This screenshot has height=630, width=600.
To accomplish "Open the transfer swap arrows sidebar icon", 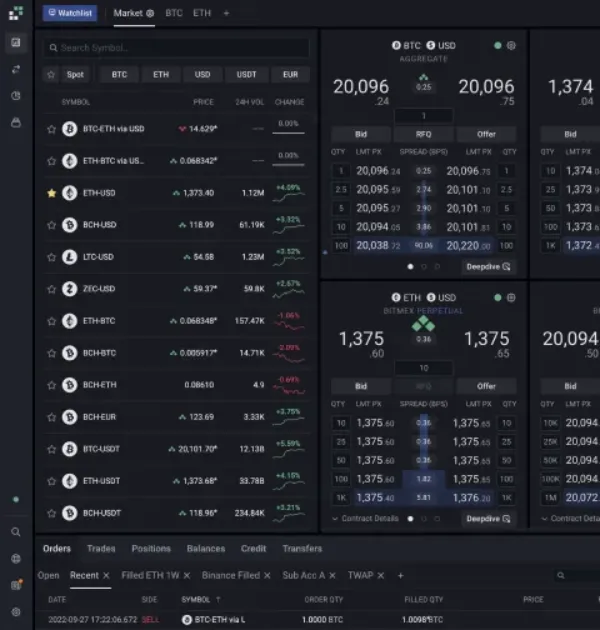I will (x=16, y=70).
